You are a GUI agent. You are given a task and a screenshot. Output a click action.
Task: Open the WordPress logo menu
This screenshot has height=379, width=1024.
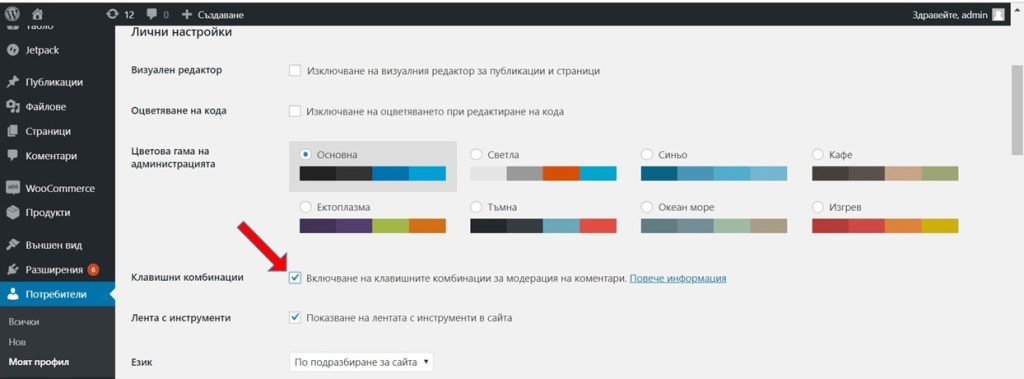tap(12, 13)
